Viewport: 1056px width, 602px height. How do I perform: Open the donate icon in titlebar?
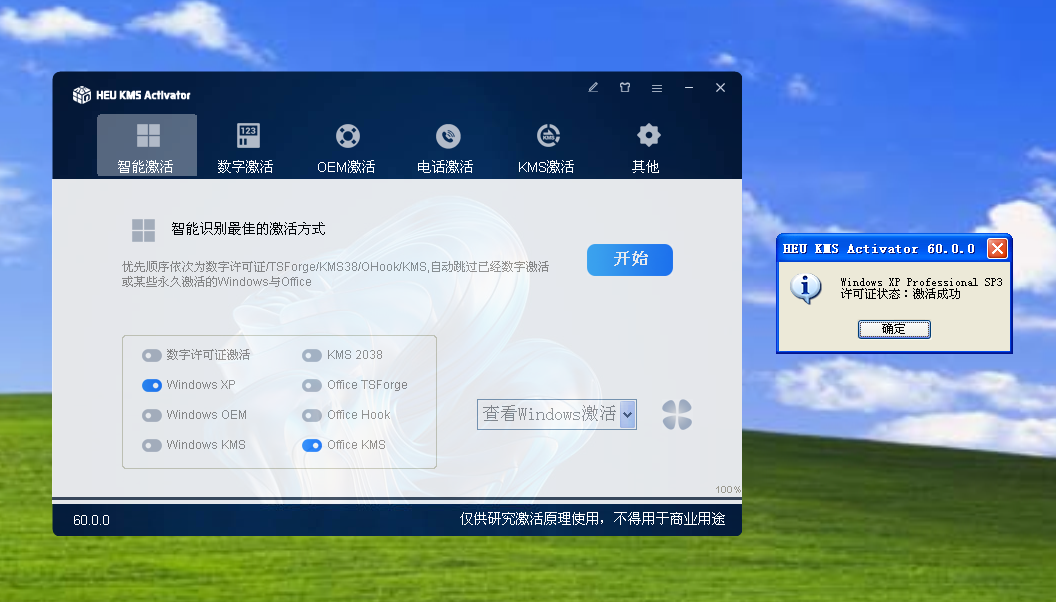click(x=624, y=87)
